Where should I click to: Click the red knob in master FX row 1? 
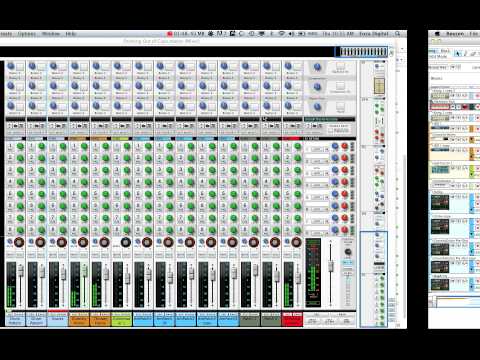coord(344,146)
